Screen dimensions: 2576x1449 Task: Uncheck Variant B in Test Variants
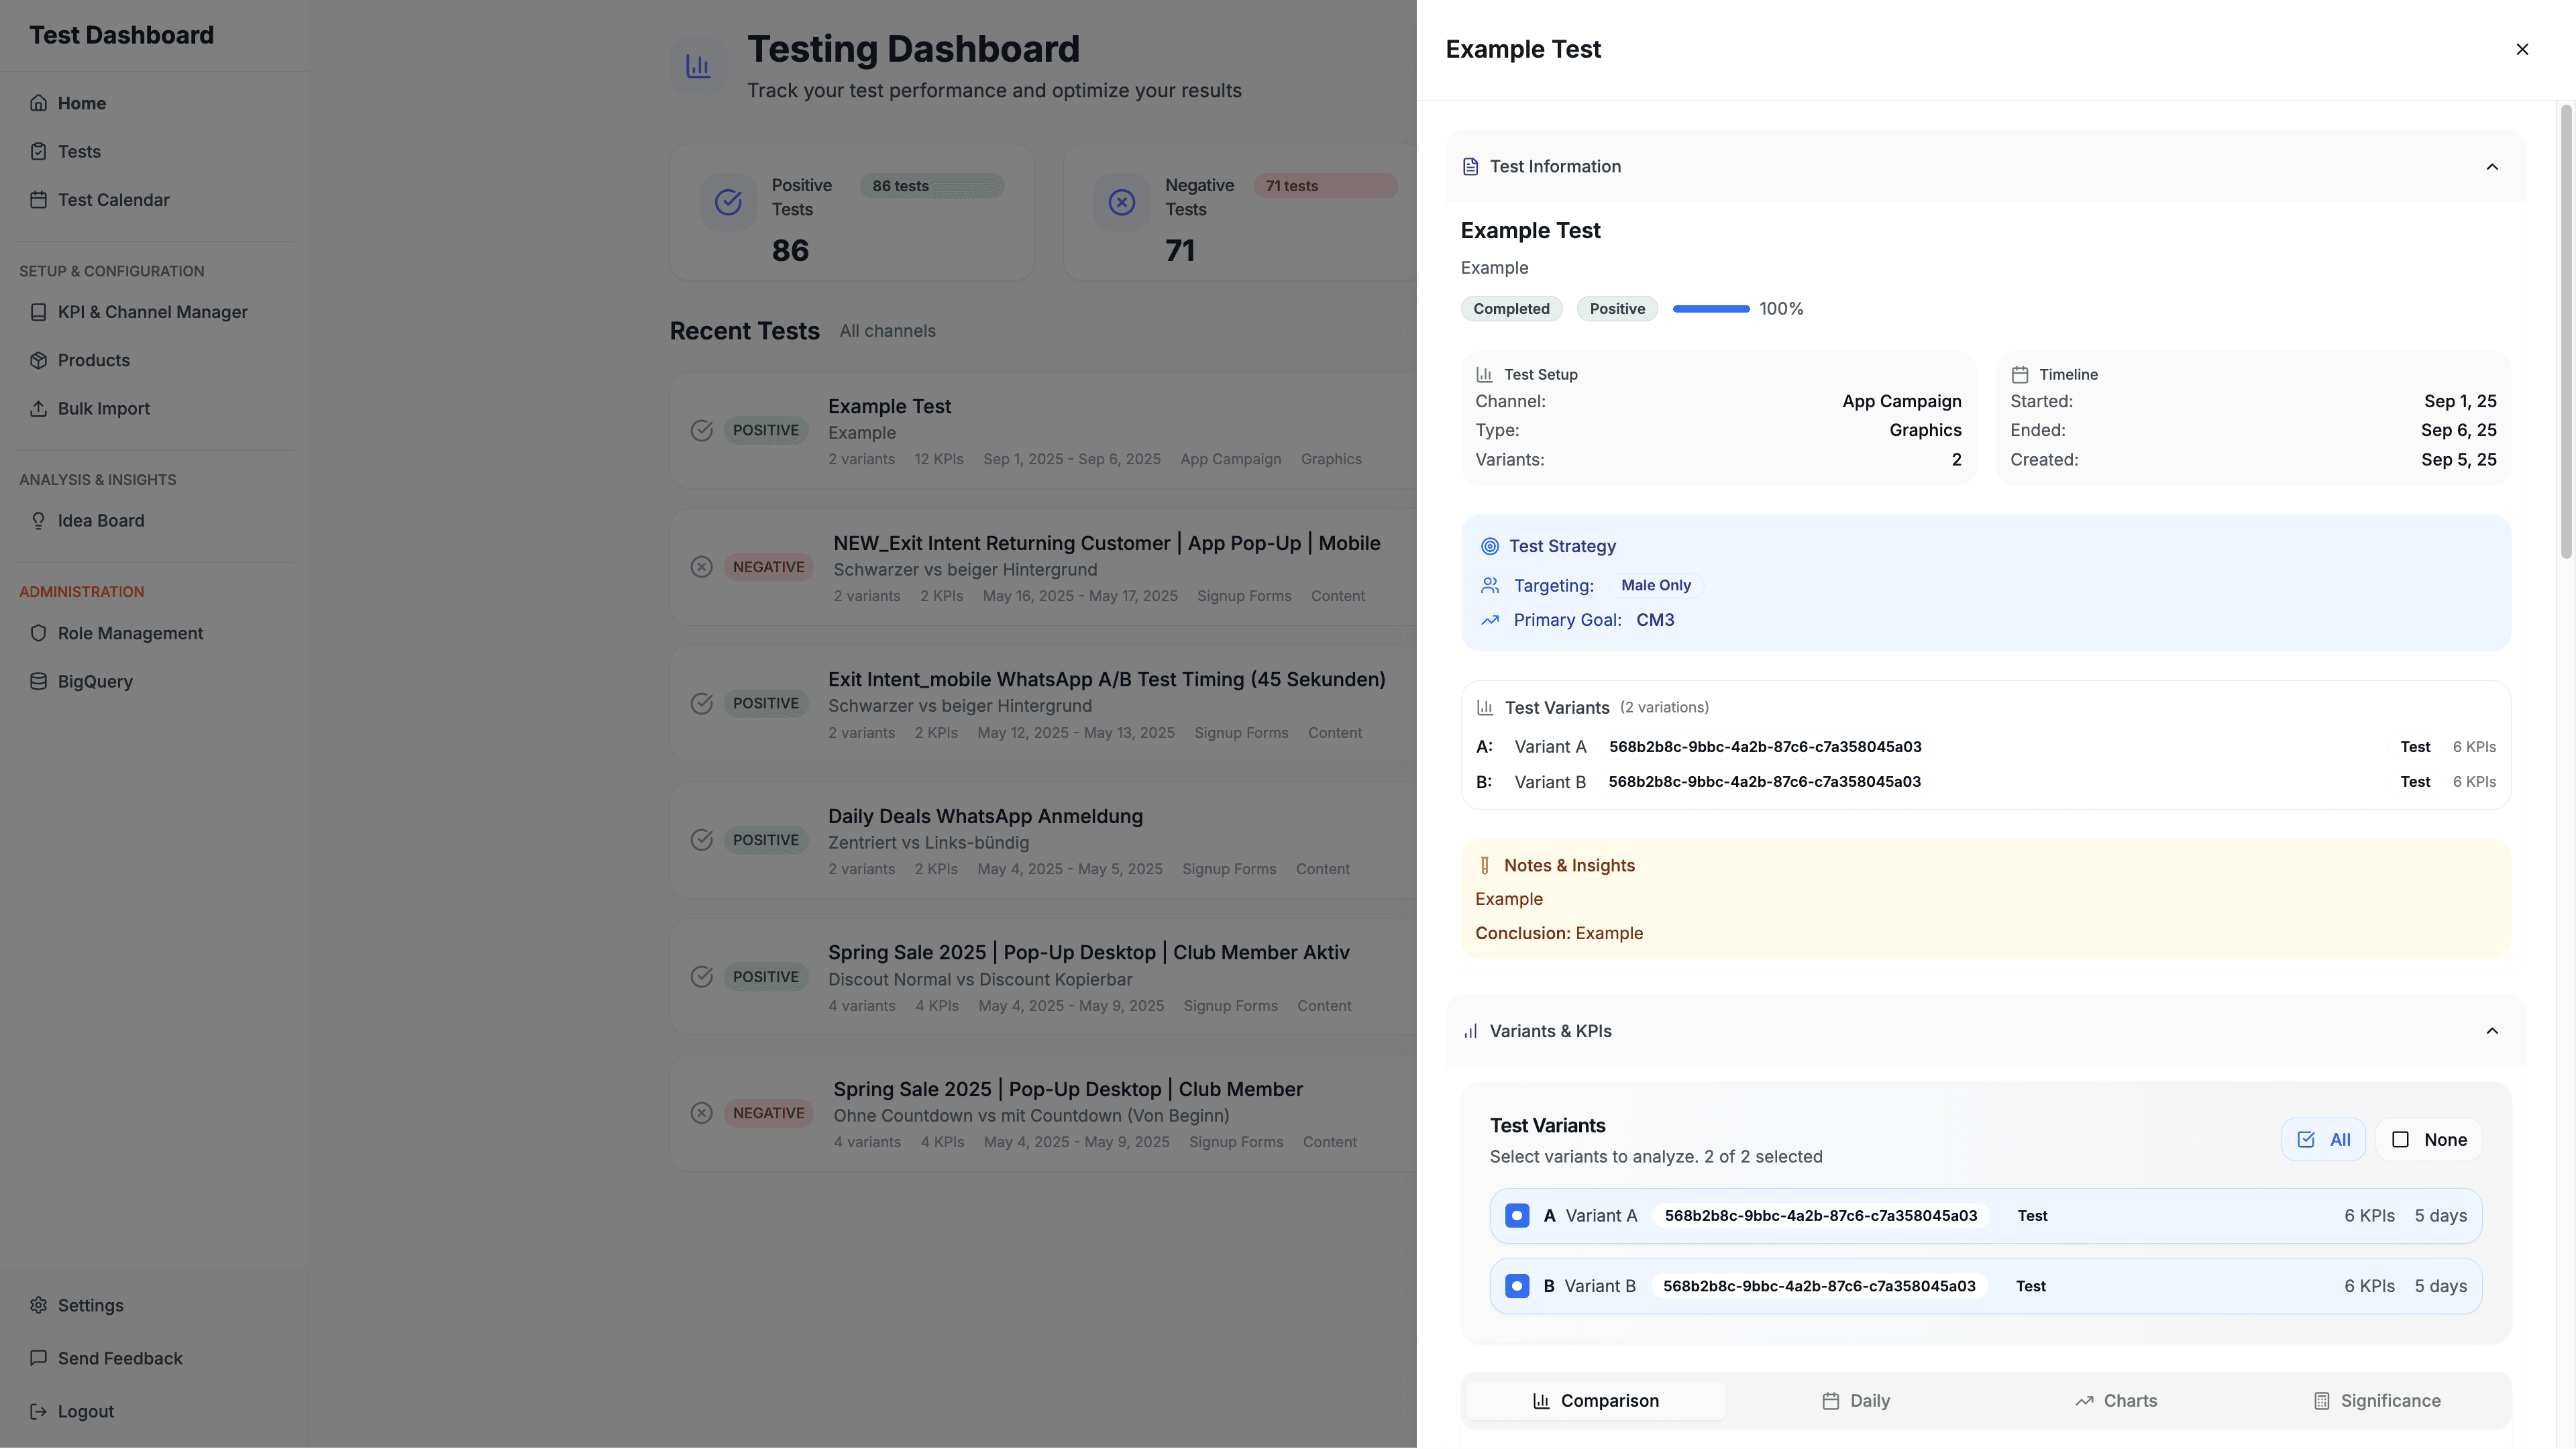[1517, 1286]
